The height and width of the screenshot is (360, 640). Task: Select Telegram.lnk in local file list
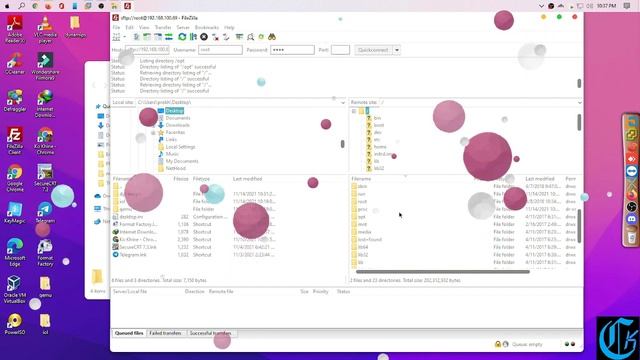tap(133, 255)
